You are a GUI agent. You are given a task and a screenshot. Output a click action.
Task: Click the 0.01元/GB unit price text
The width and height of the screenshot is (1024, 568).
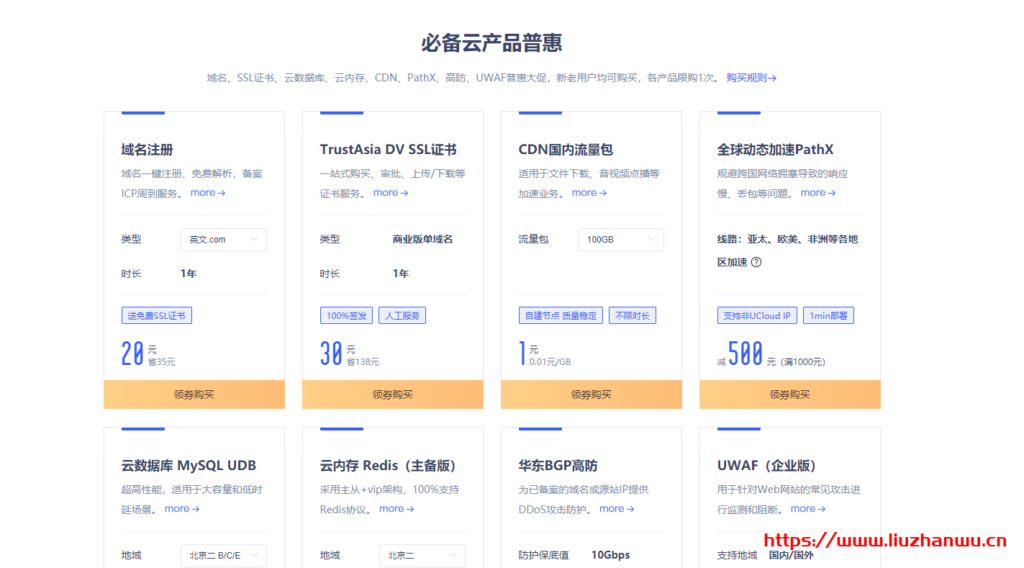click(550, 362)
